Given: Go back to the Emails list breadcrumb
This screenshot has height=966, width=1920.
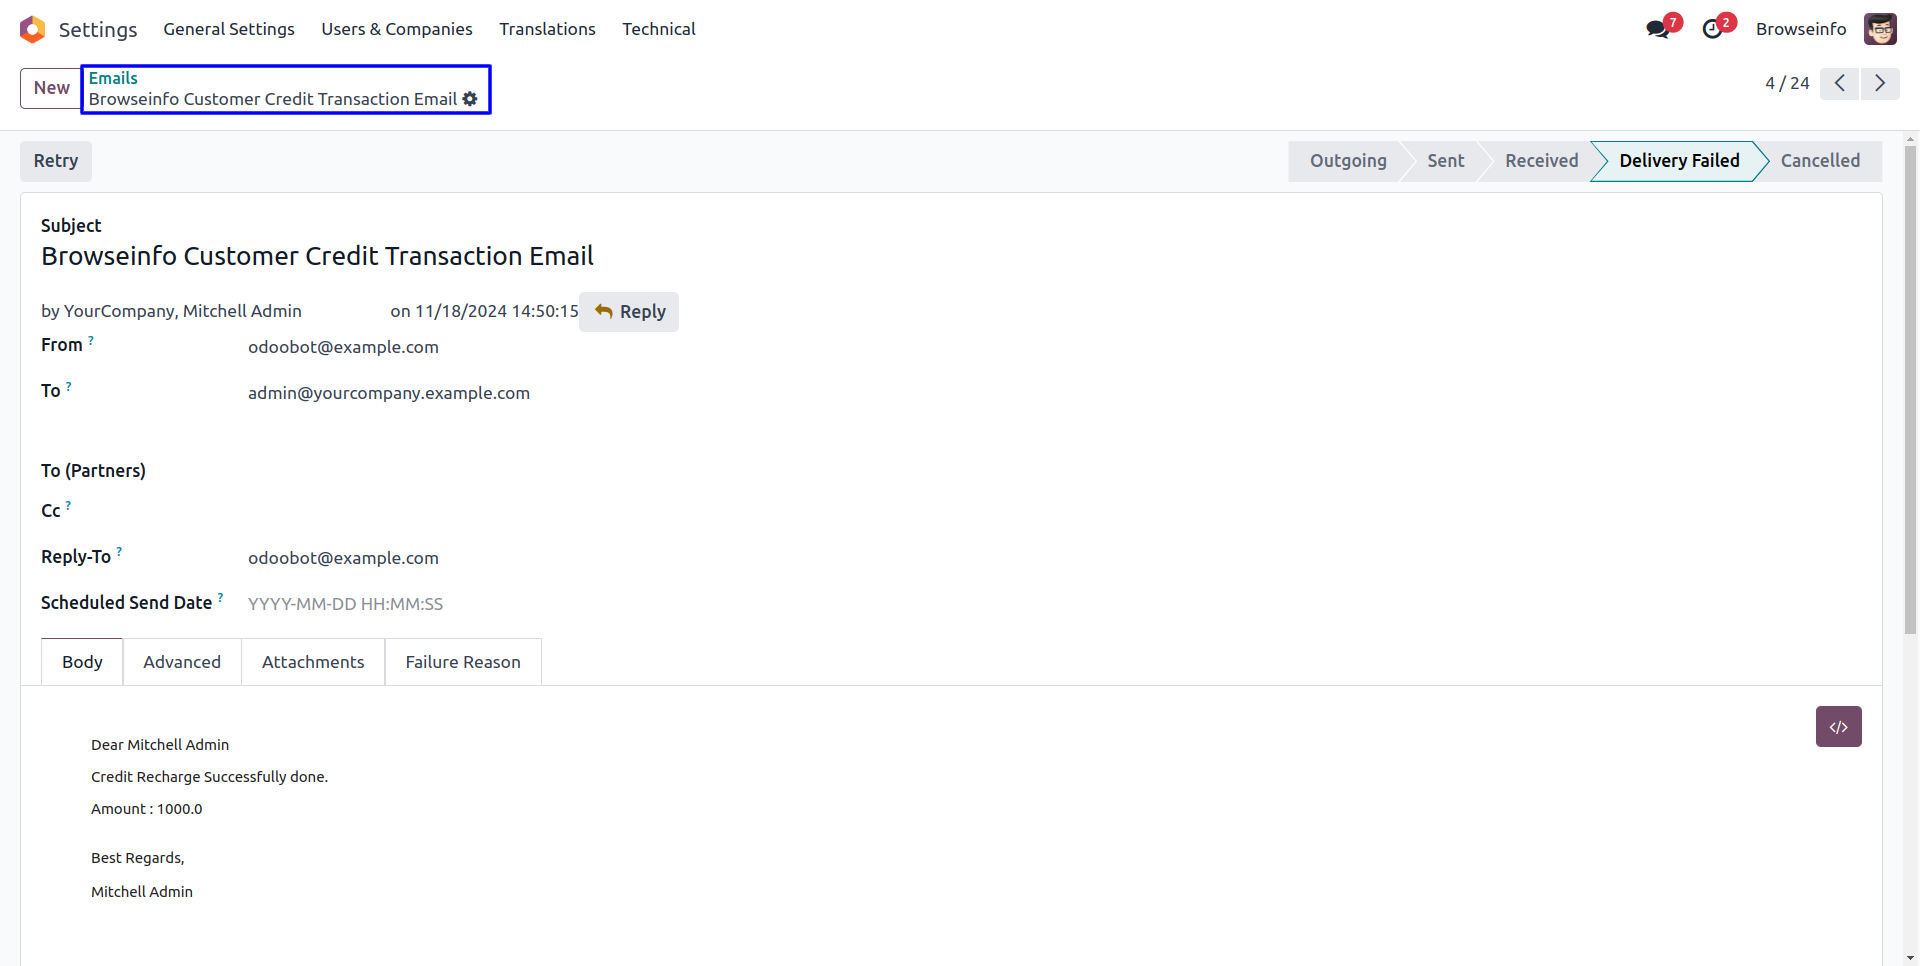Looking at the screenshot, I should click(113, 78).
